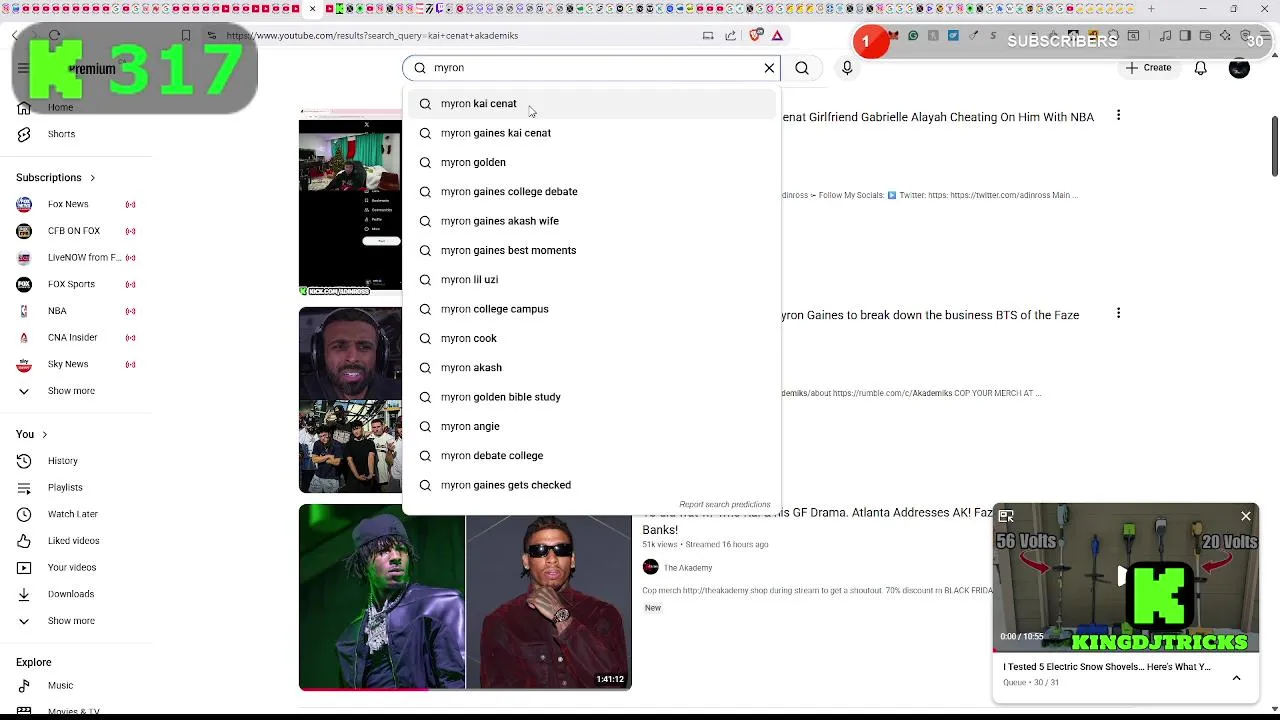Choose suggestion 'myron lil uzi'
The height and width of the screenshot is (720, 1280).
coord(592,280)
